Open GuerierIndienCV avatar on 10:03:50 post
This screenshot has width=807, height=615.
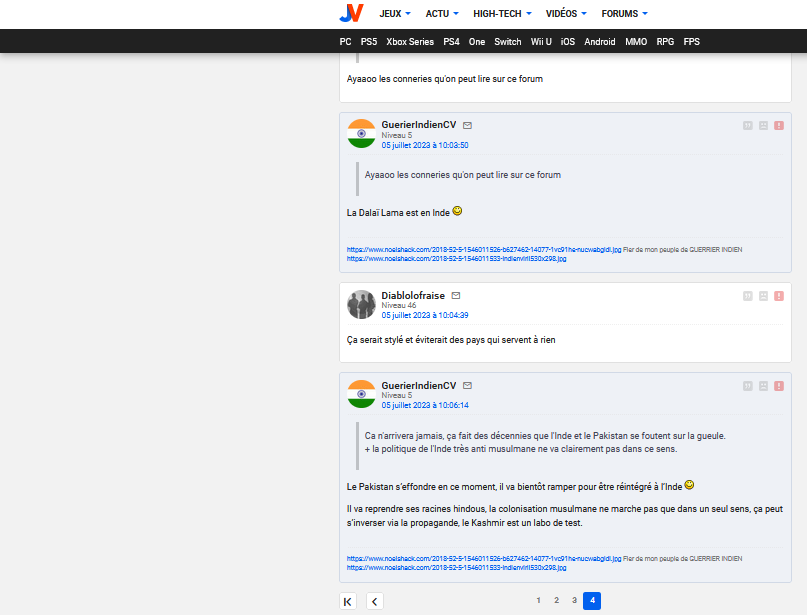coord(361,134)
